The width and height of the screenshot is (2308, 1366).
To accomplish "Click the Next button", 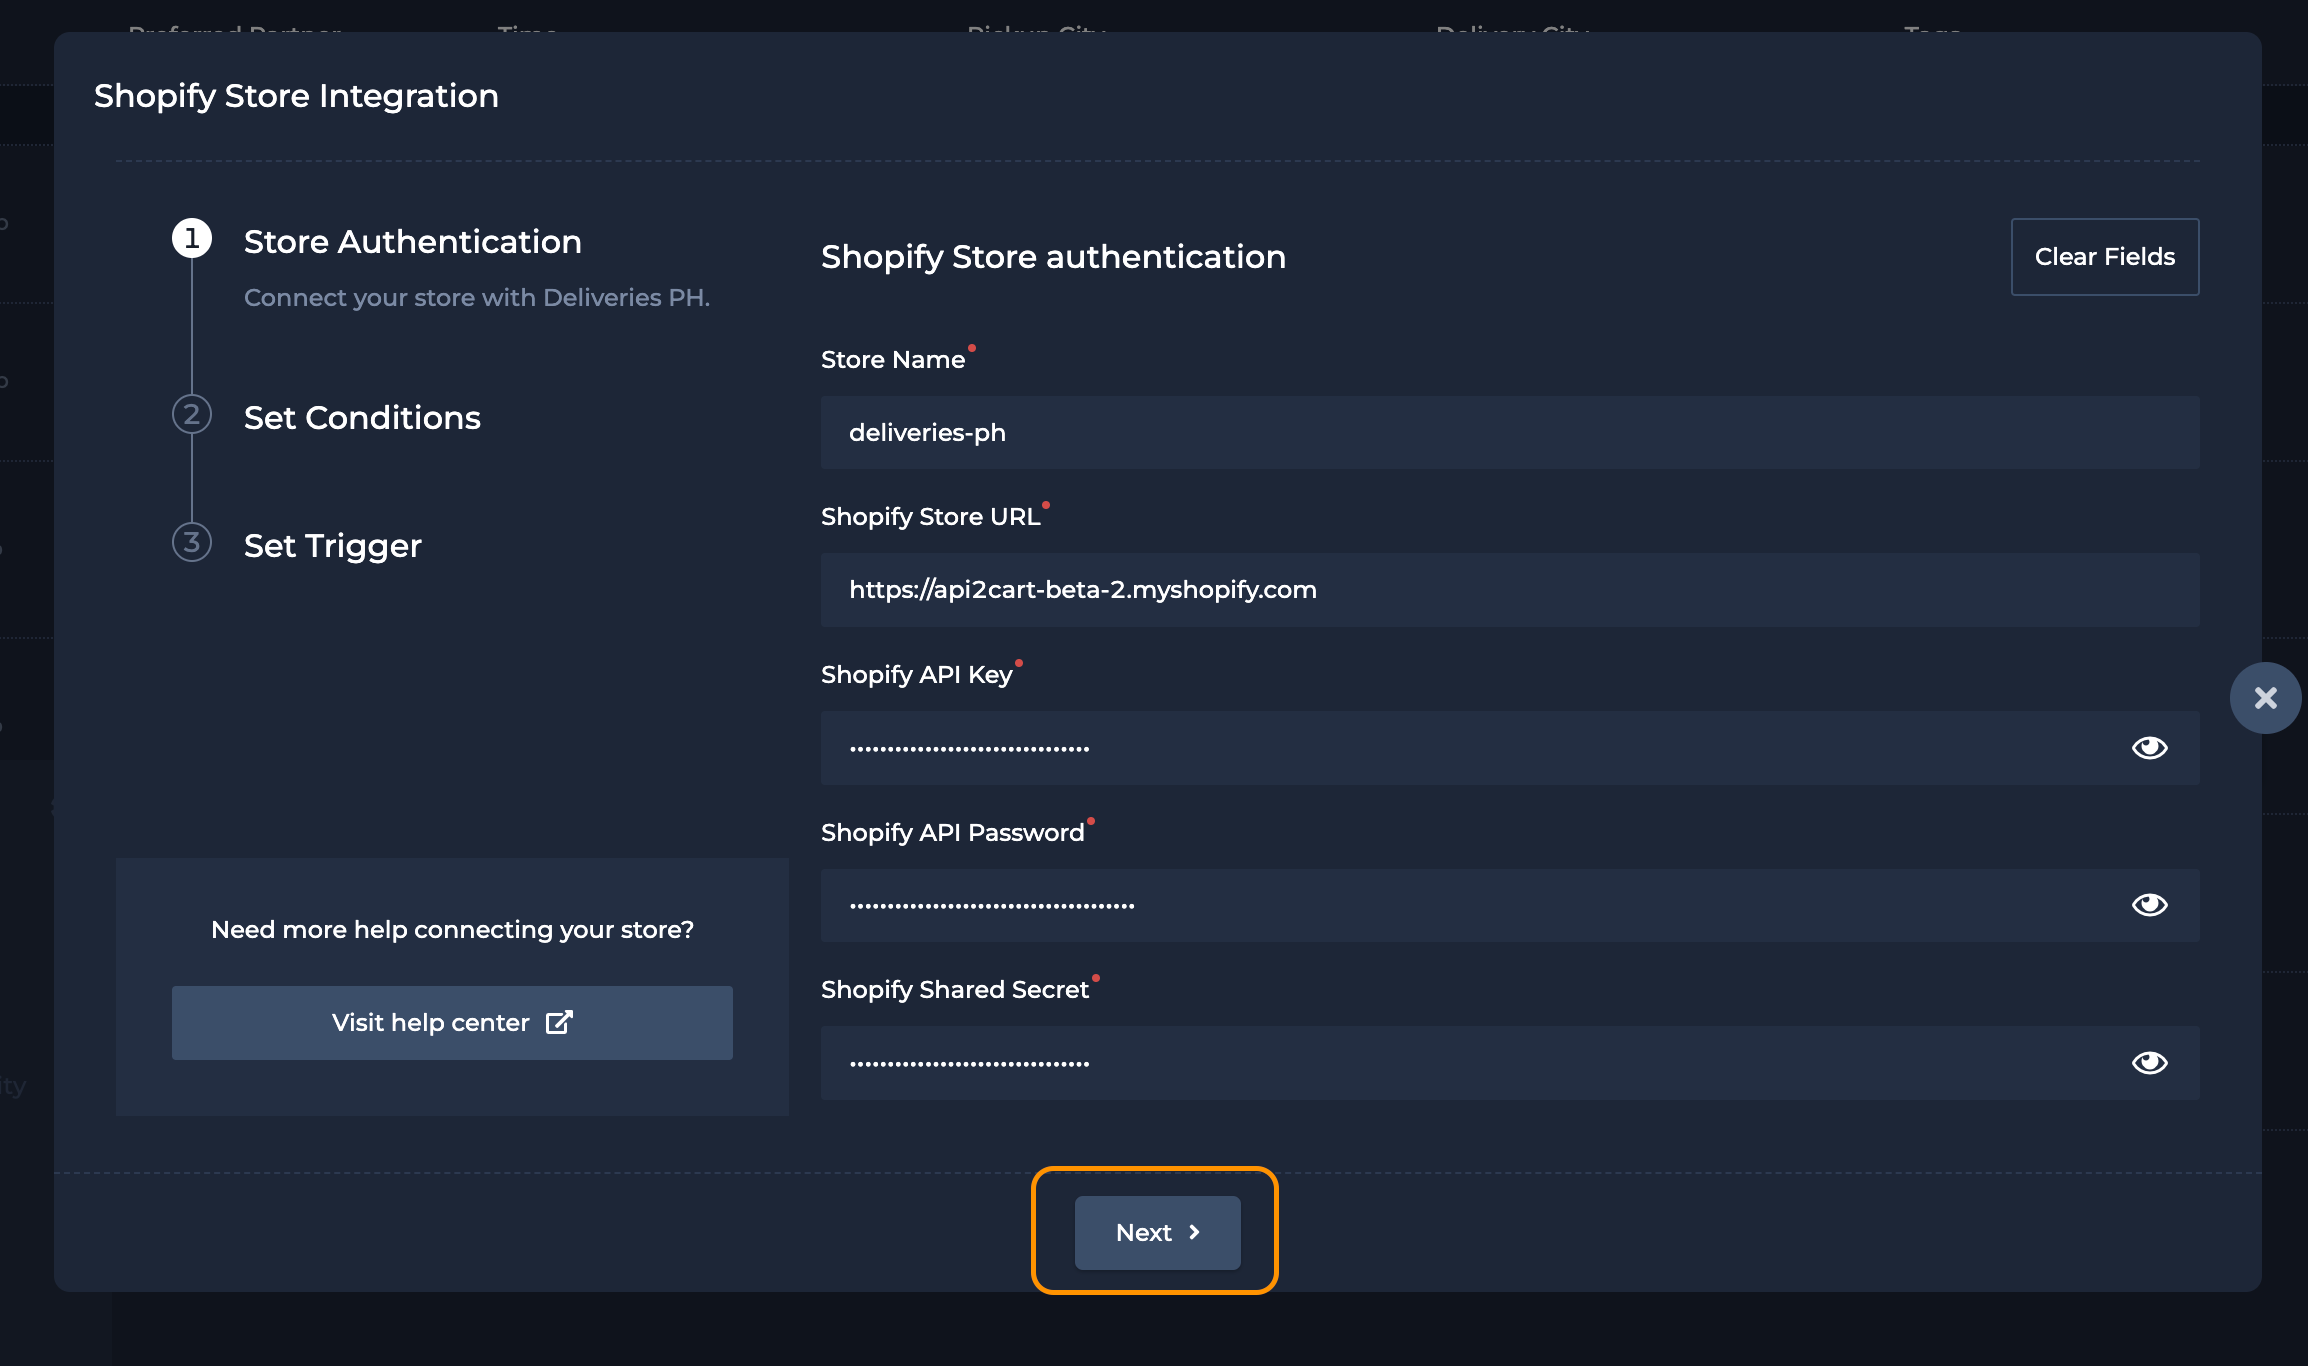I will point(1157,1233).
